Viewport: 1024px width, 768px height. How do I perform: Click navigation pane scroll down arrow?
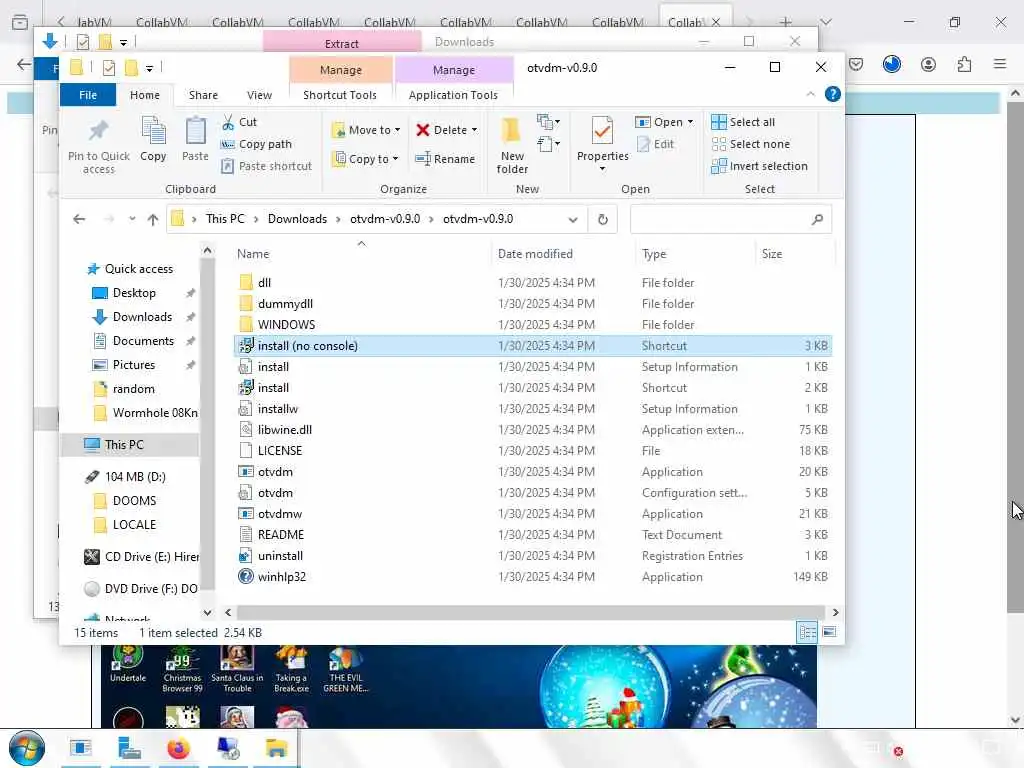[x=207, y=613]
